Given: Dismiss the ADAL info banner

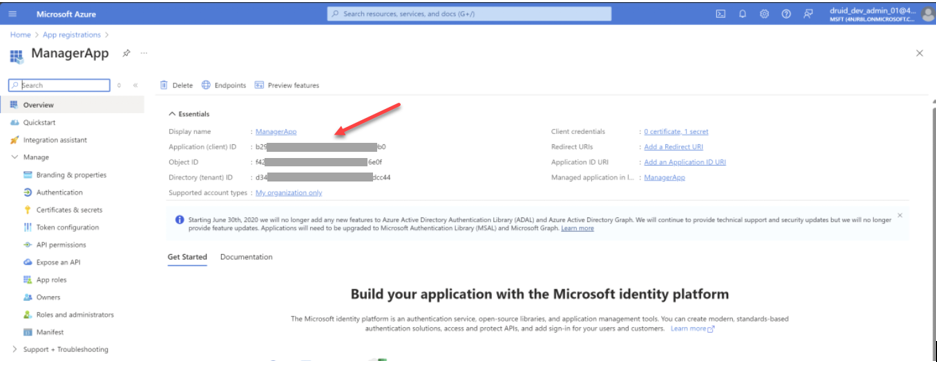Looking at the screenshot, I should click(x=900, y=215).
